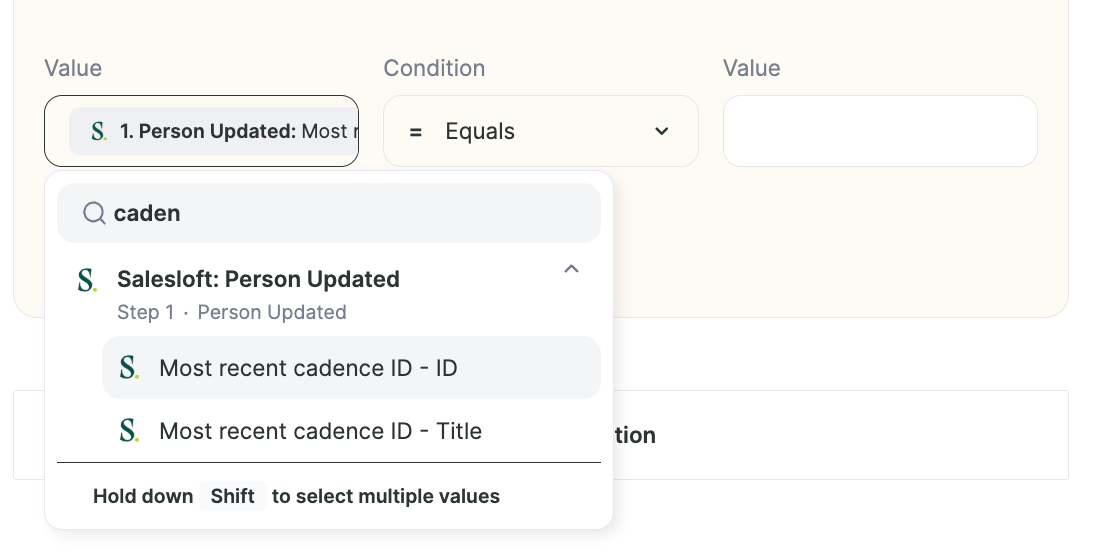This screenshot has width=1104, height=560.
Task: Open the Equals condition dropdown
Action: (541, 131)
